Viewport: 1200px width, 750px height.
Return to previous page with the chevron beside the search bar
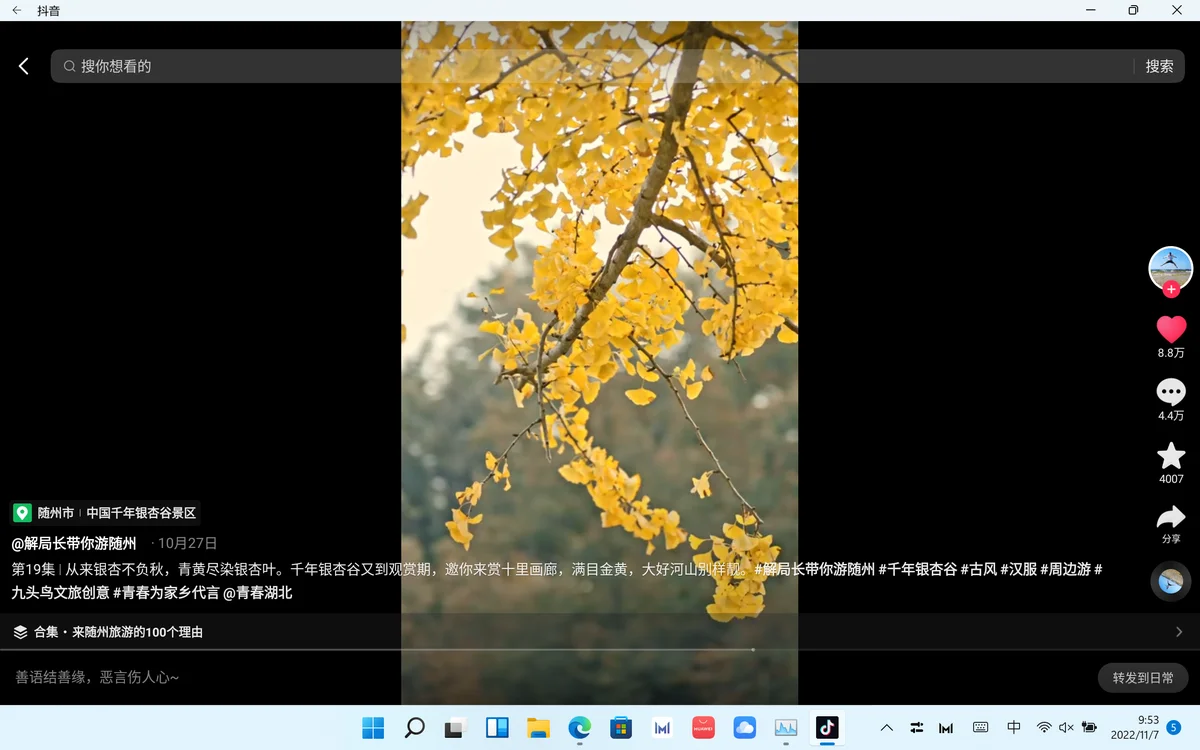(24, 66)
